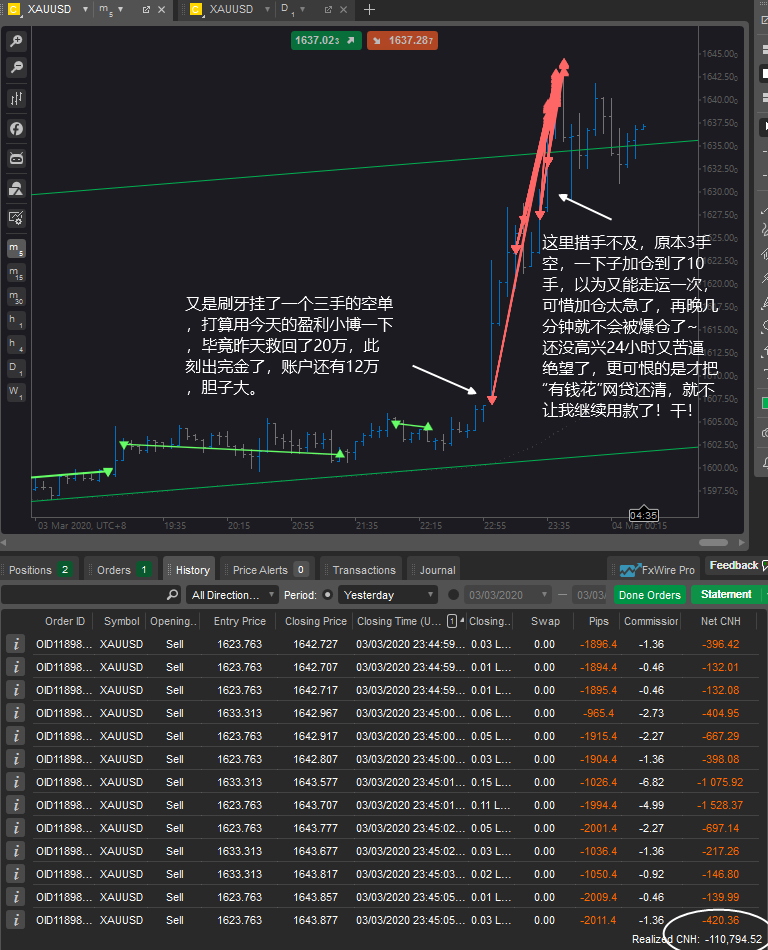Viewport: 768px width, 950px height.
Task: Open the chart type bars icon
Action: pyautogui.click(x=16, y=98)
